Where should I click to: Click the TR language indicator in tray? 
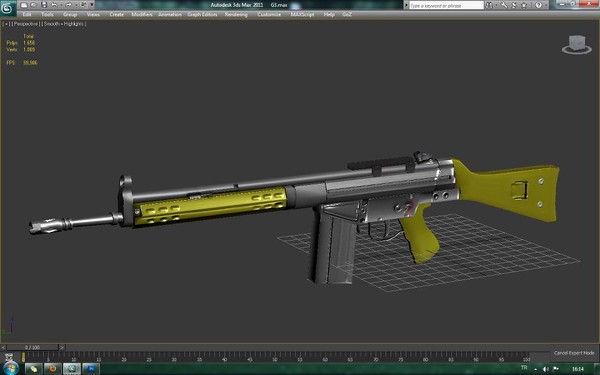[524, 368]
